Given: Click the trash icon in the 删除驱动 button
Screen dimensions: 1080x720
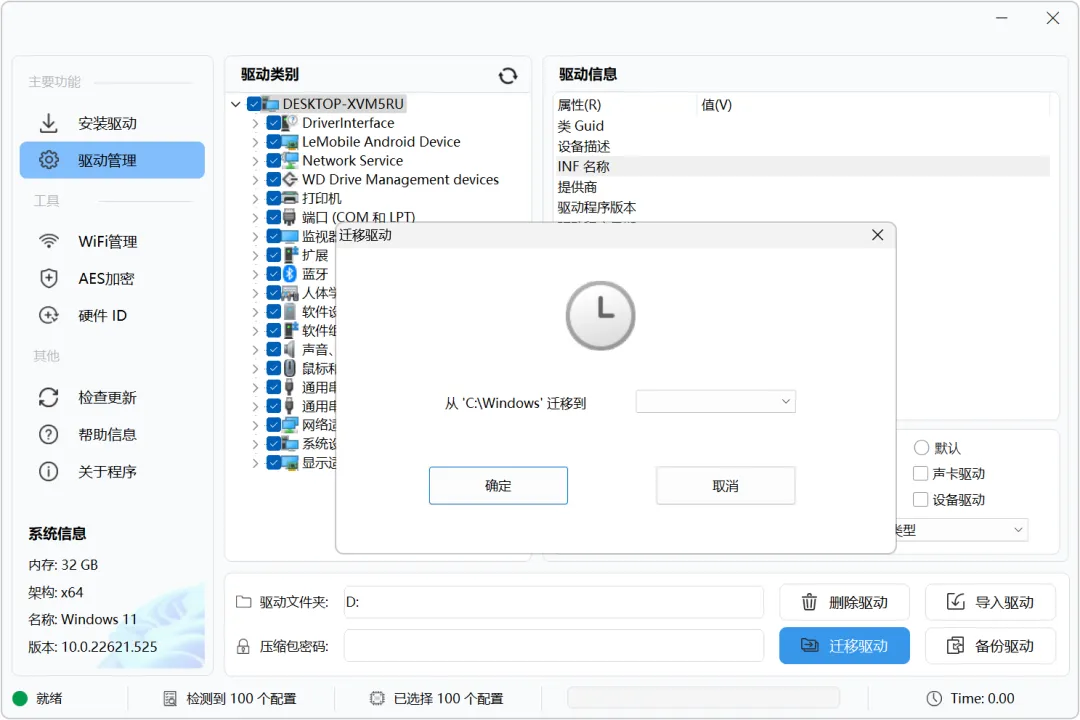Looking at the screenshot, I should pyautogui.click(x=809, y=602).
